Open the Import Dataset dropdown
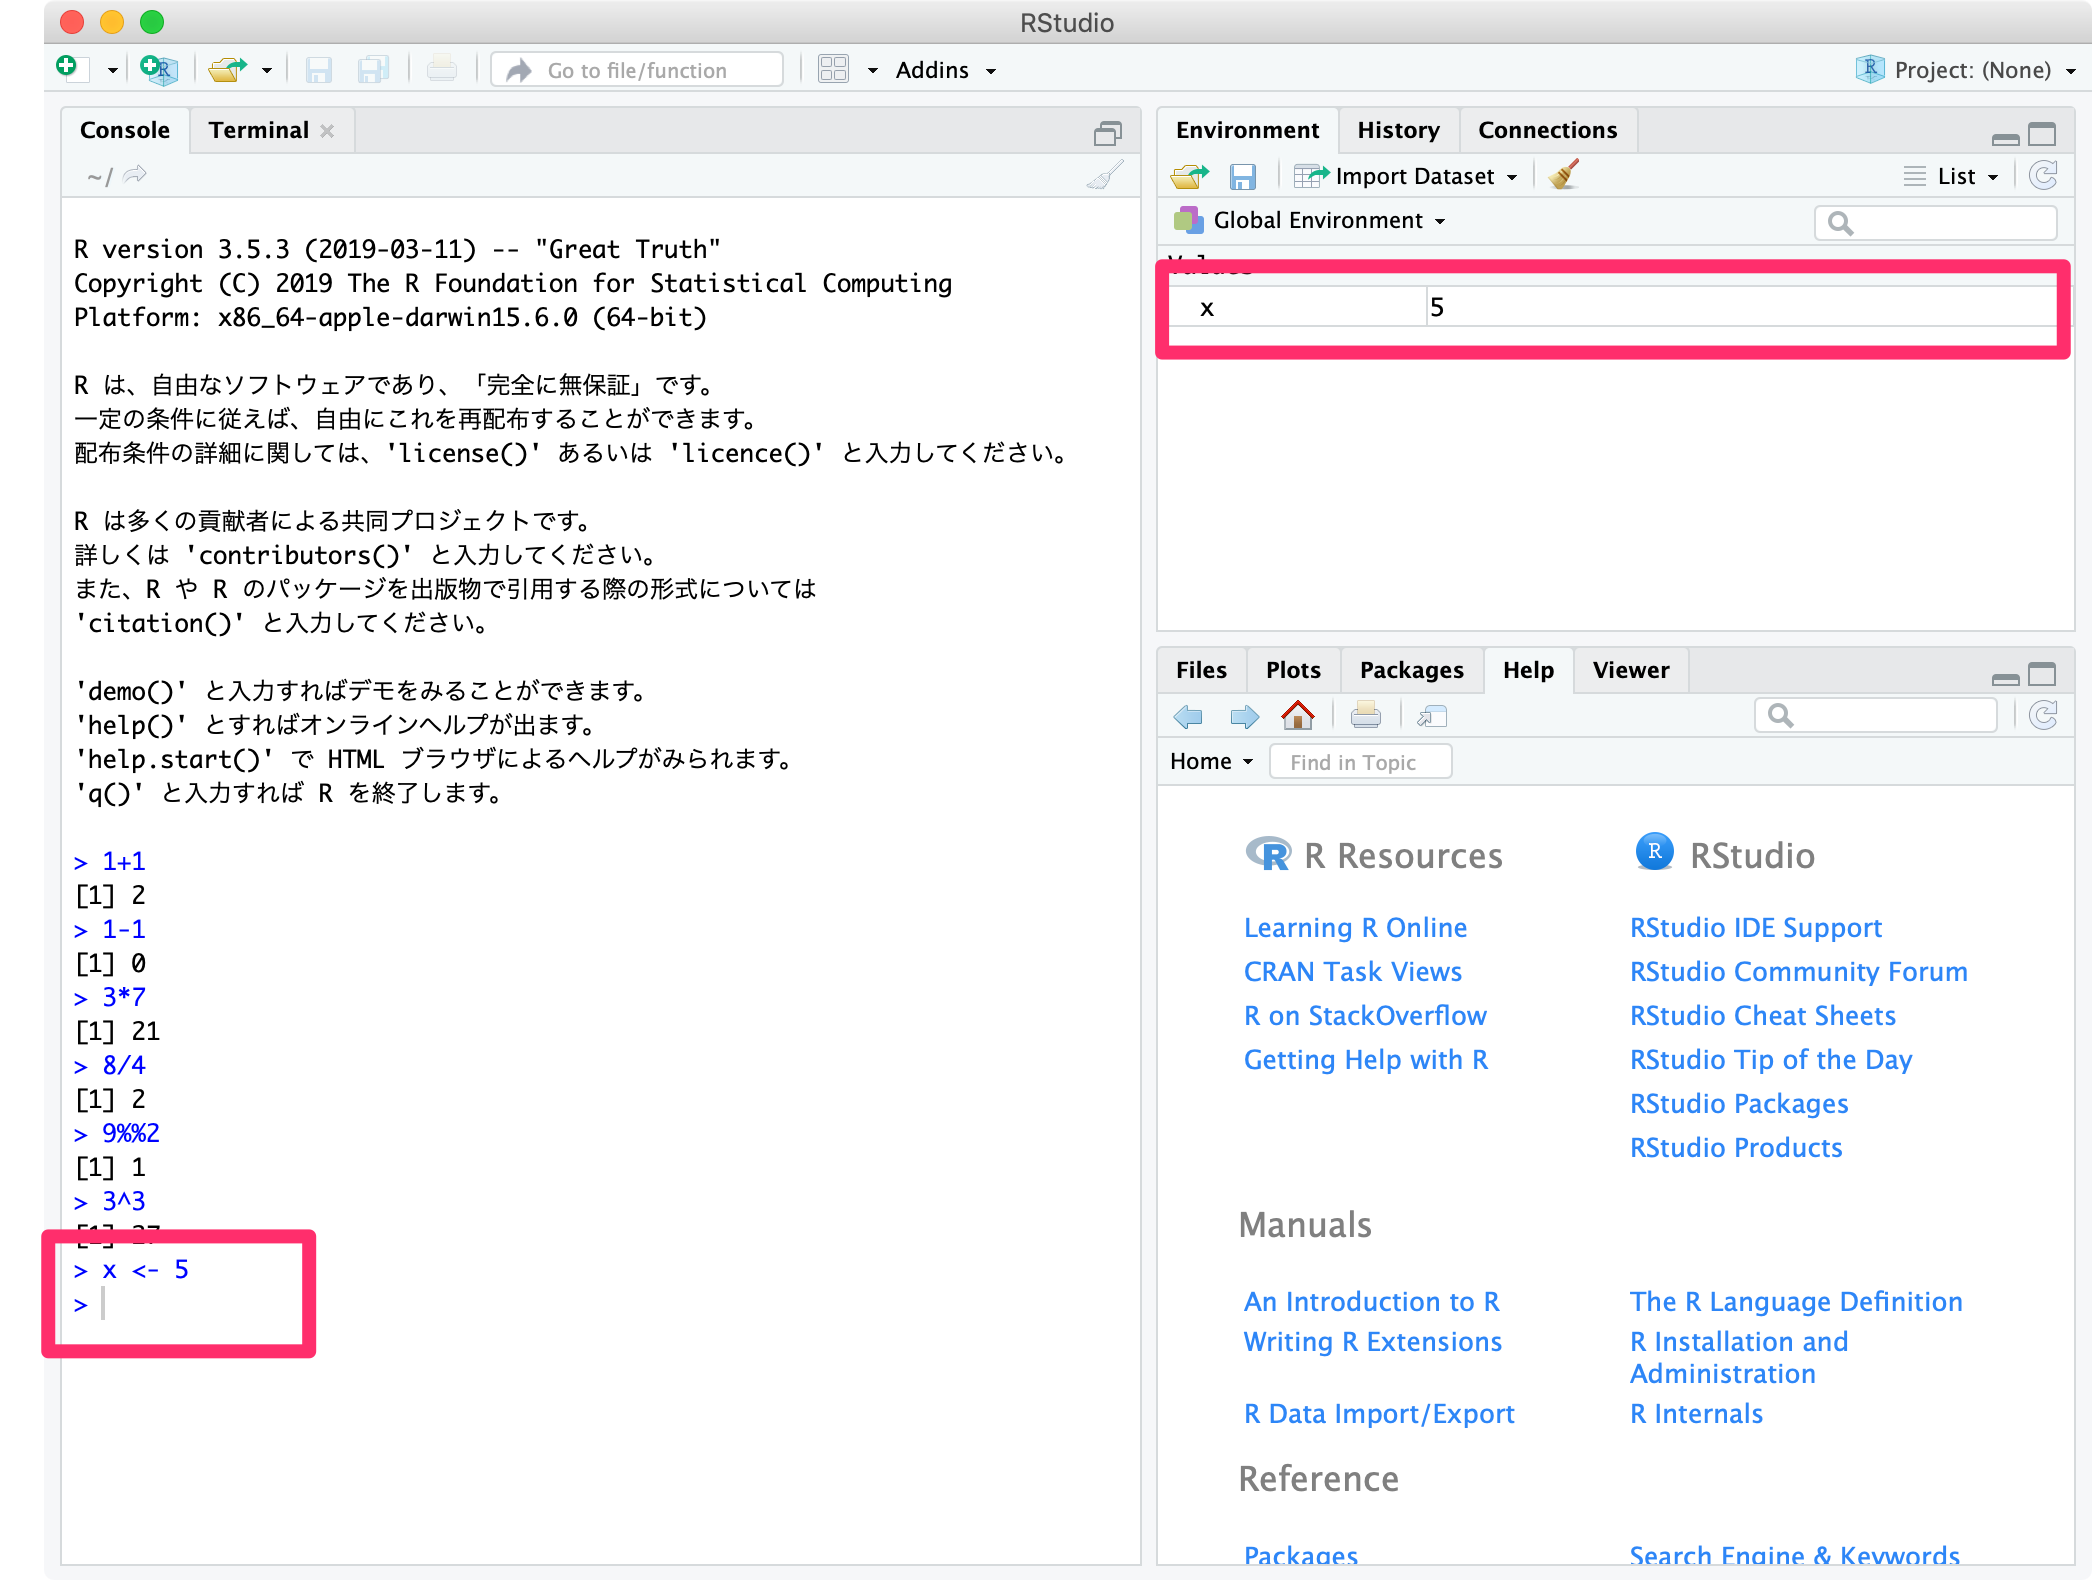This screenshot has height=1580, width=2092. 1406,176
